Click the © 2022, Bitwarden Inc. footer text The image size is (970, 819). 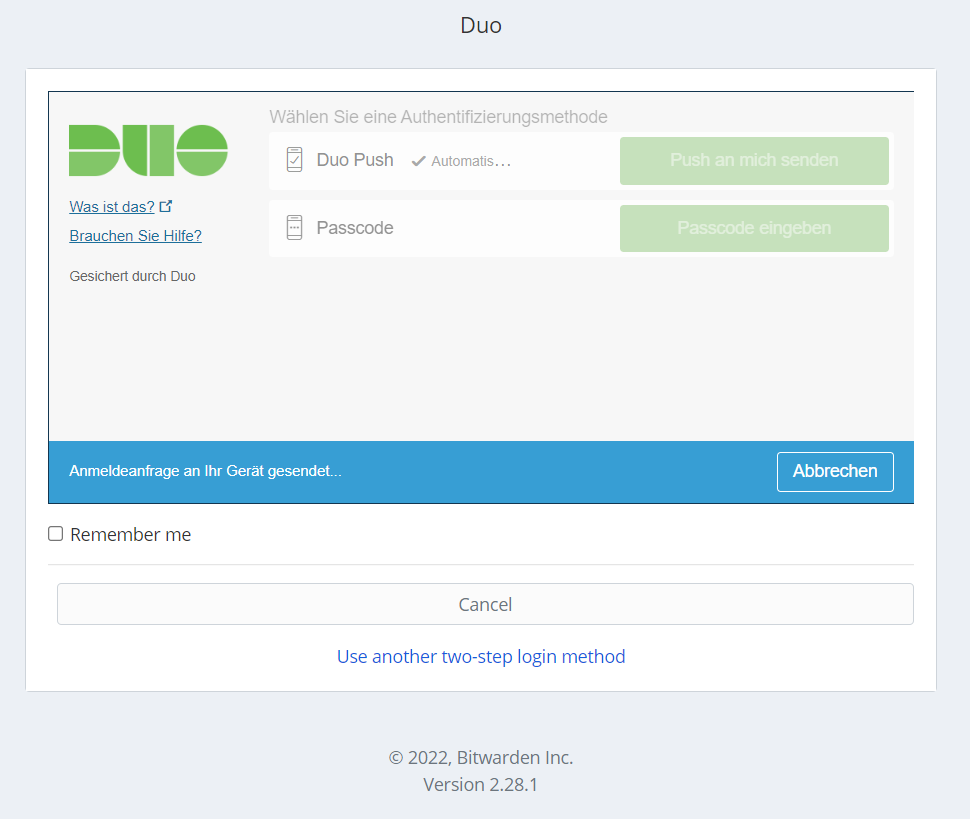point(481,758)
